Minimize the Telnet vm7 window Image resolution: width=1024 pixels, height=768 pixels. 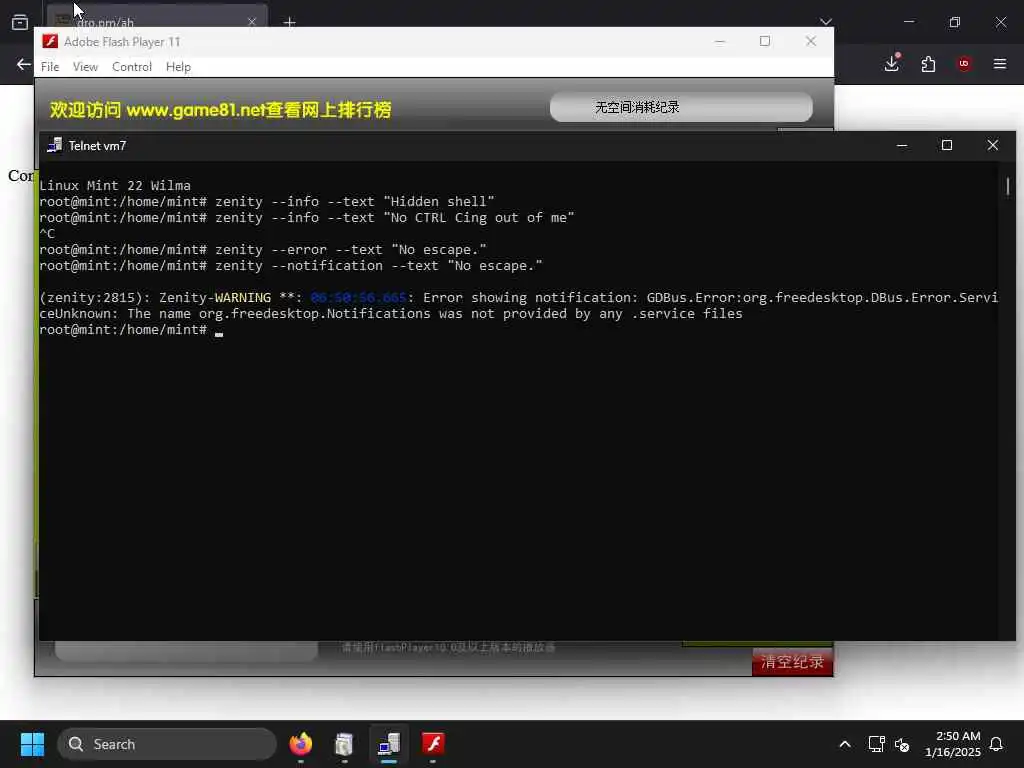[x=902, y=145]
